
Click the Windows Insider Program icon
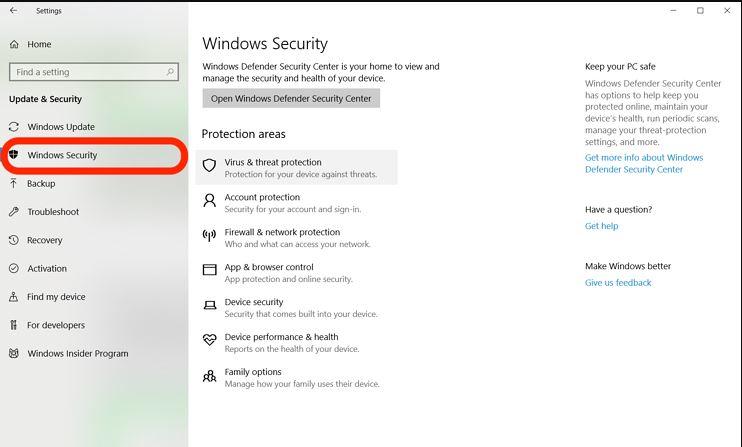click(x=14, y=353)
